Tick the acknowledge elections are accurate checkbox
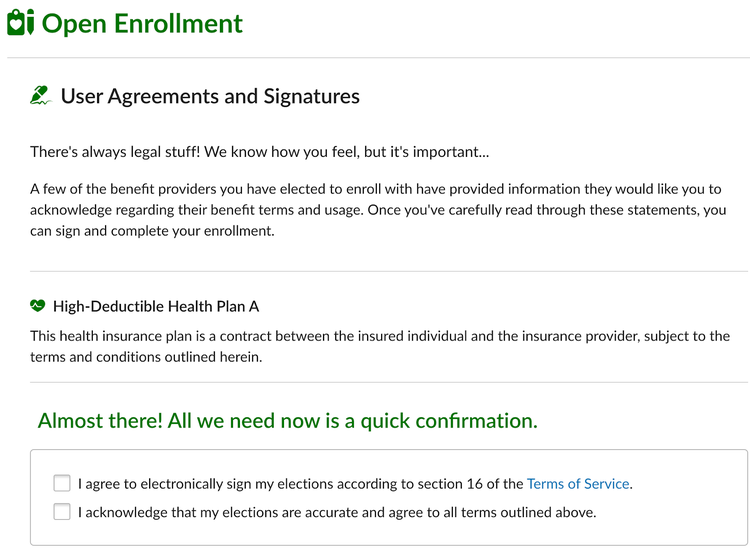This screenshot has width=750, height=548. click(62, 512)
